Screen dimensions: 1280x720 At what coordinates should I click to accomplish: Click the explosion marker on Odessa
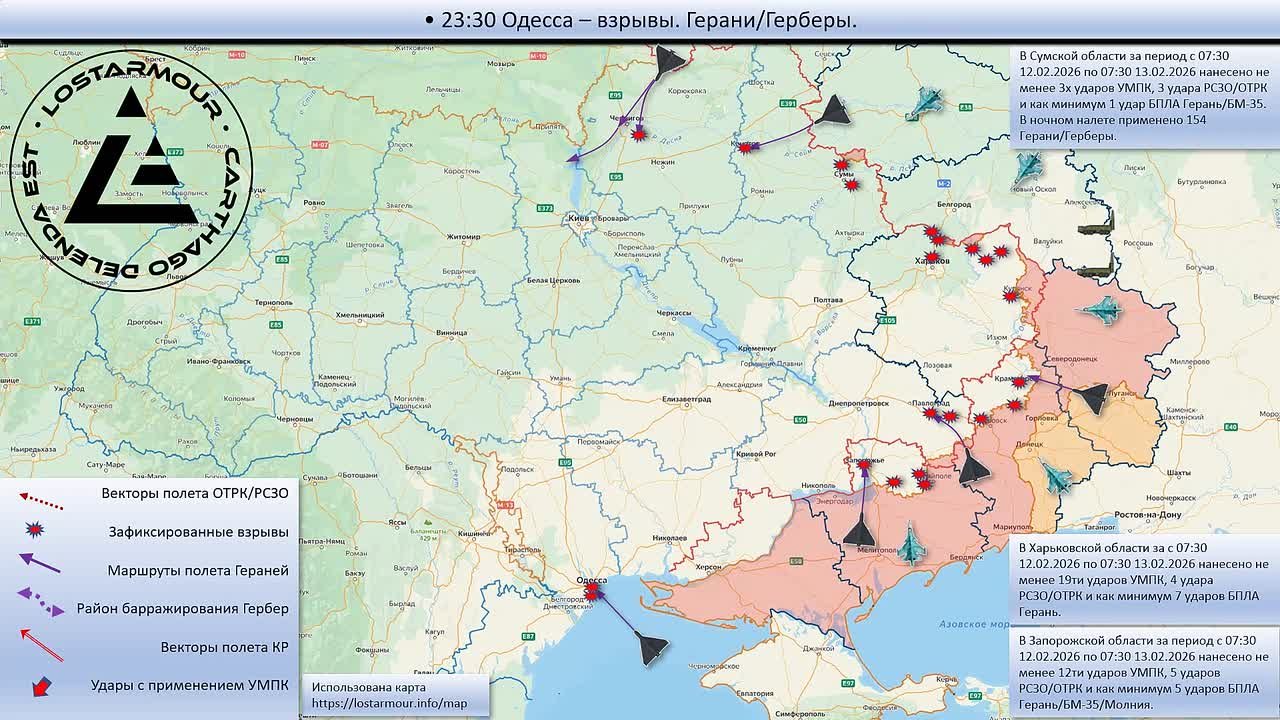click(x=591, y=592)
